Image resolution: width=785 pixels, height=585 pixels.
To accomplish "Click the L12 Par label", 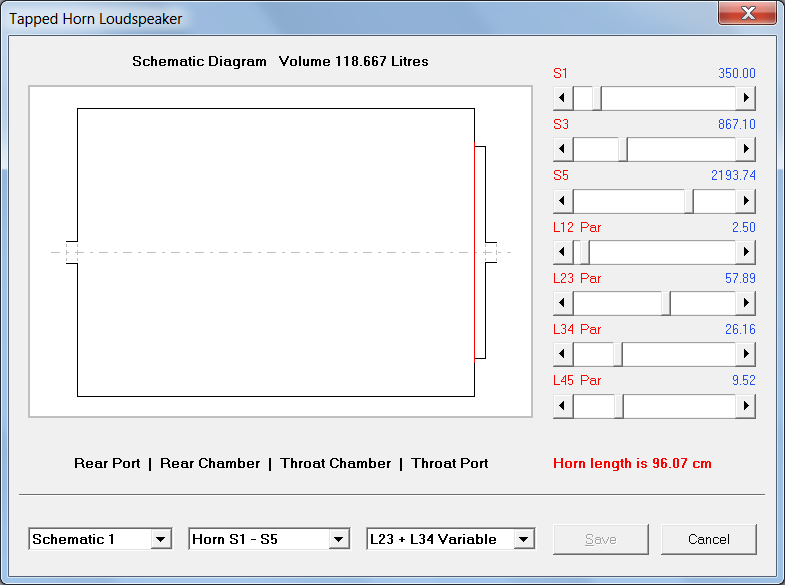I will point(577,227).
